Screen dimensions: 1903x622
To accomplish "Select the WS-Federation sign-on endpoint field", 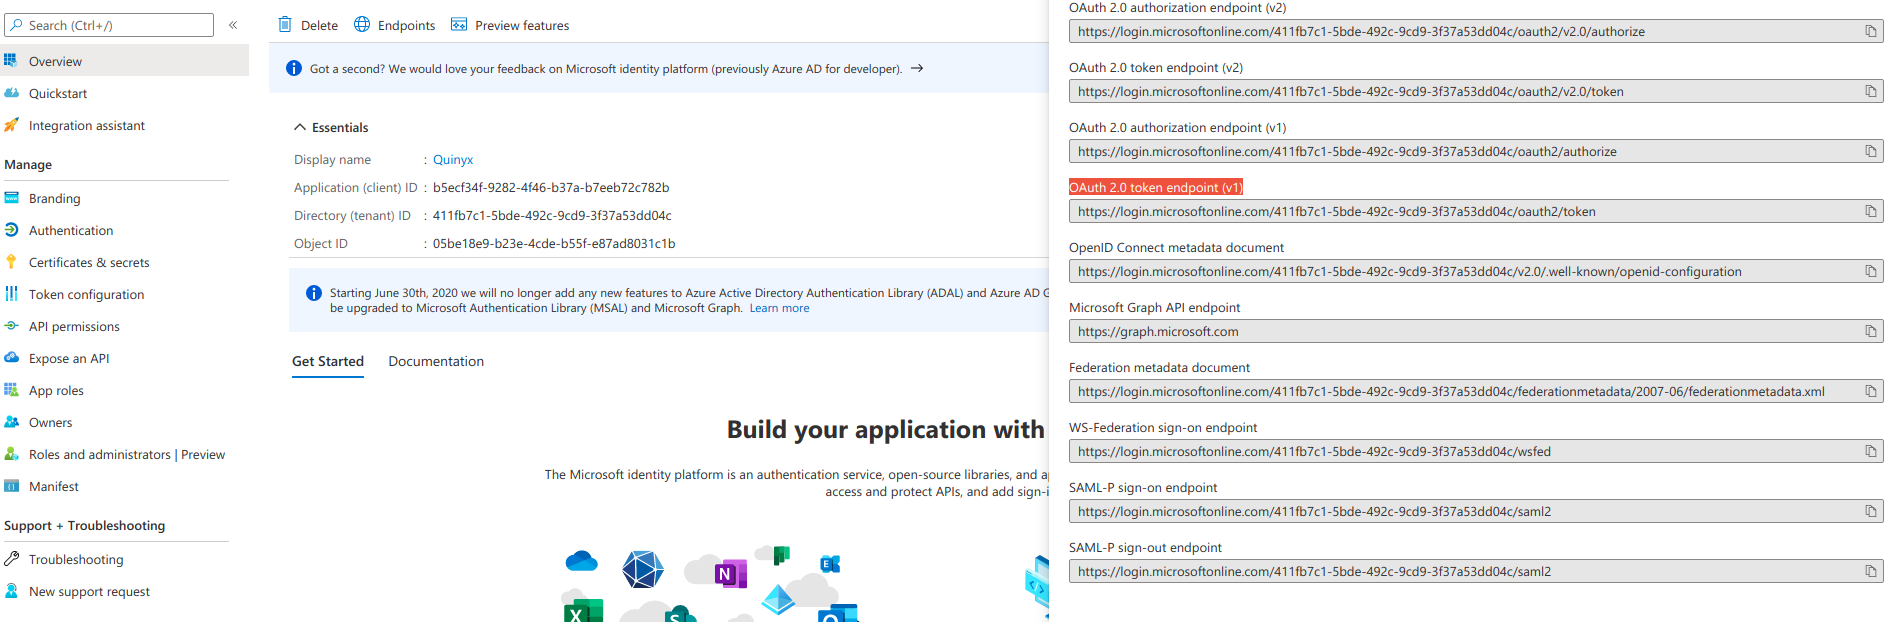I will point(1476,452).
